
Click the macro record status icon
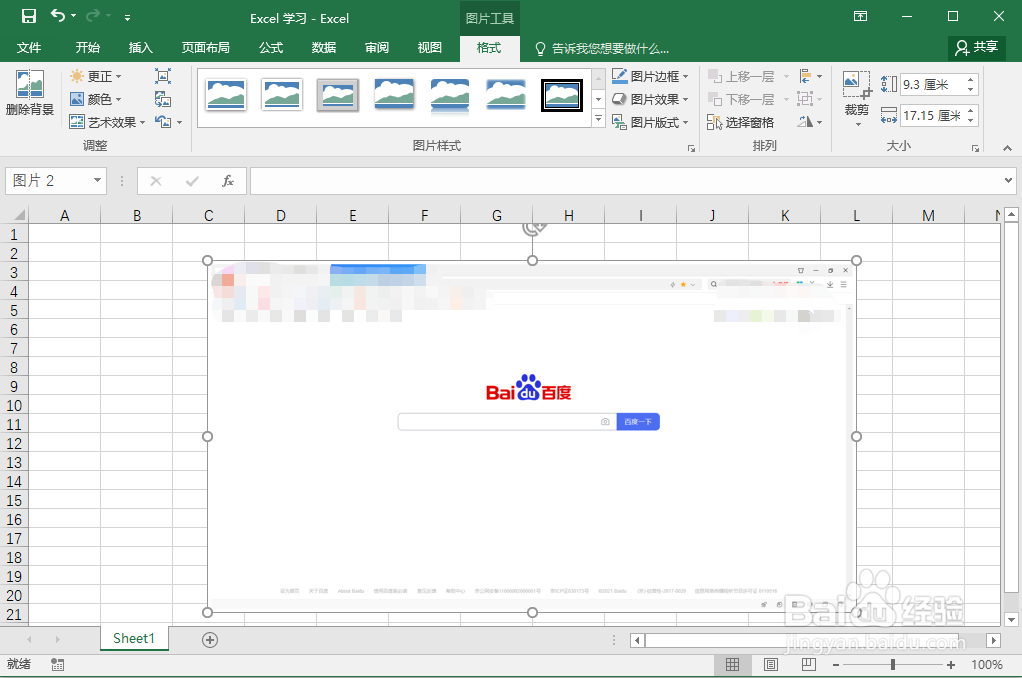(57, 664)
